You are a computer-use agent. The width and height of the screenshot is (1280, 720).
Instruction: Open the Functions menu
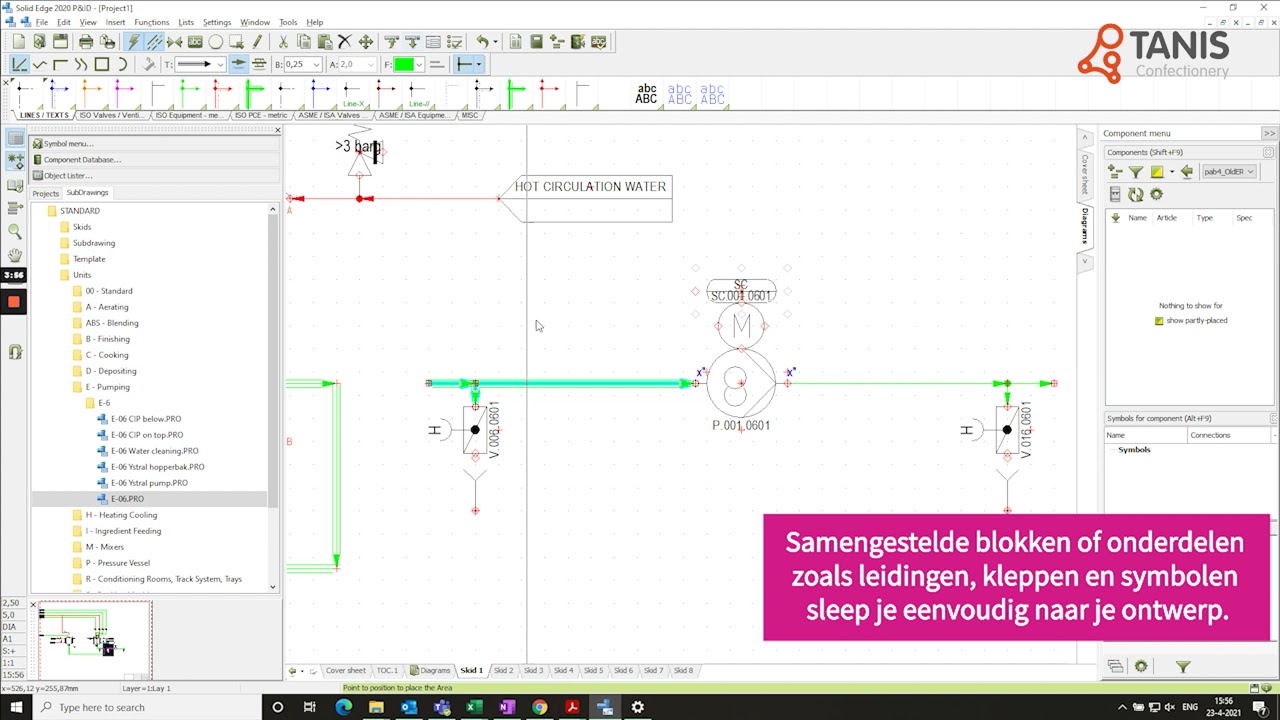tap(151, 22)
